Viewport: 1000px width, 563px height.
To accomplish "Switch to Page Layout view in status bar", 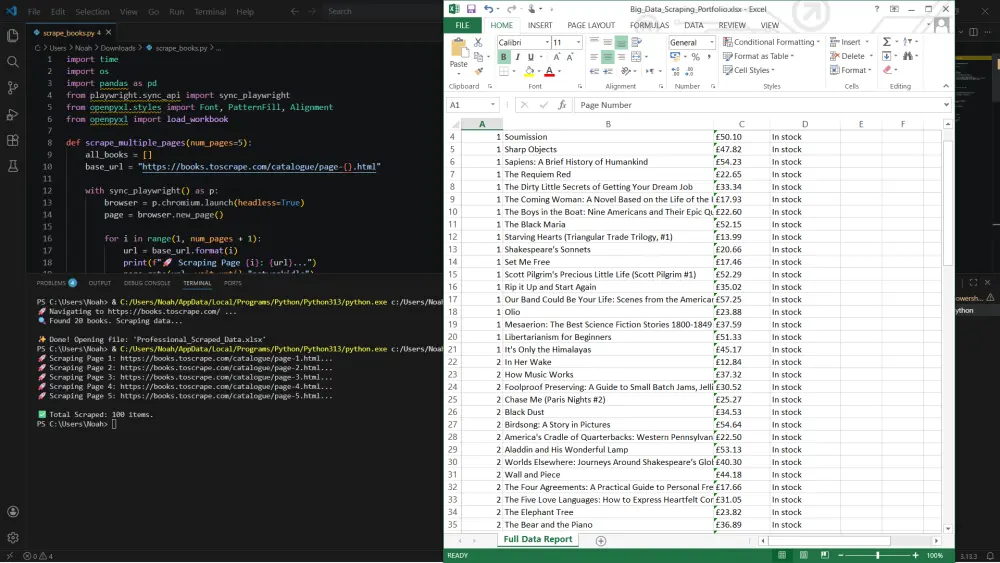I will [x=804, y=555].
